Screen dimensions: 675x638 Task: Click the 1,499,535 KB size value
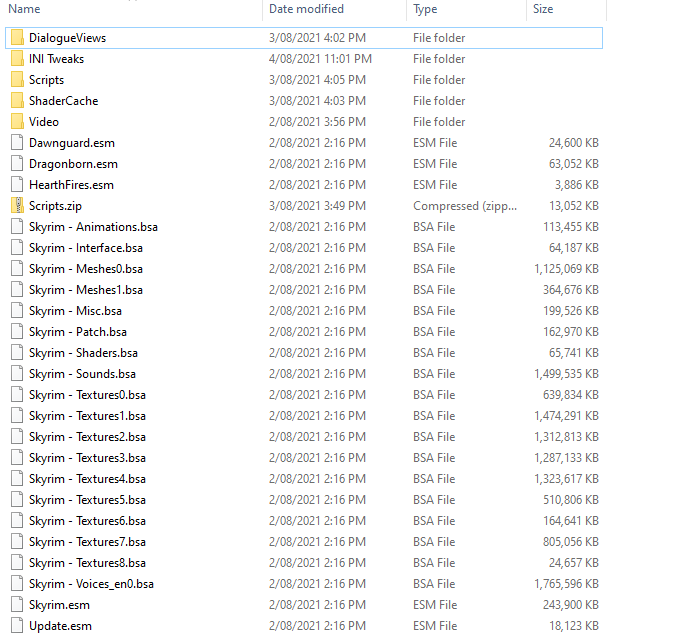click(x=567, y=374)
